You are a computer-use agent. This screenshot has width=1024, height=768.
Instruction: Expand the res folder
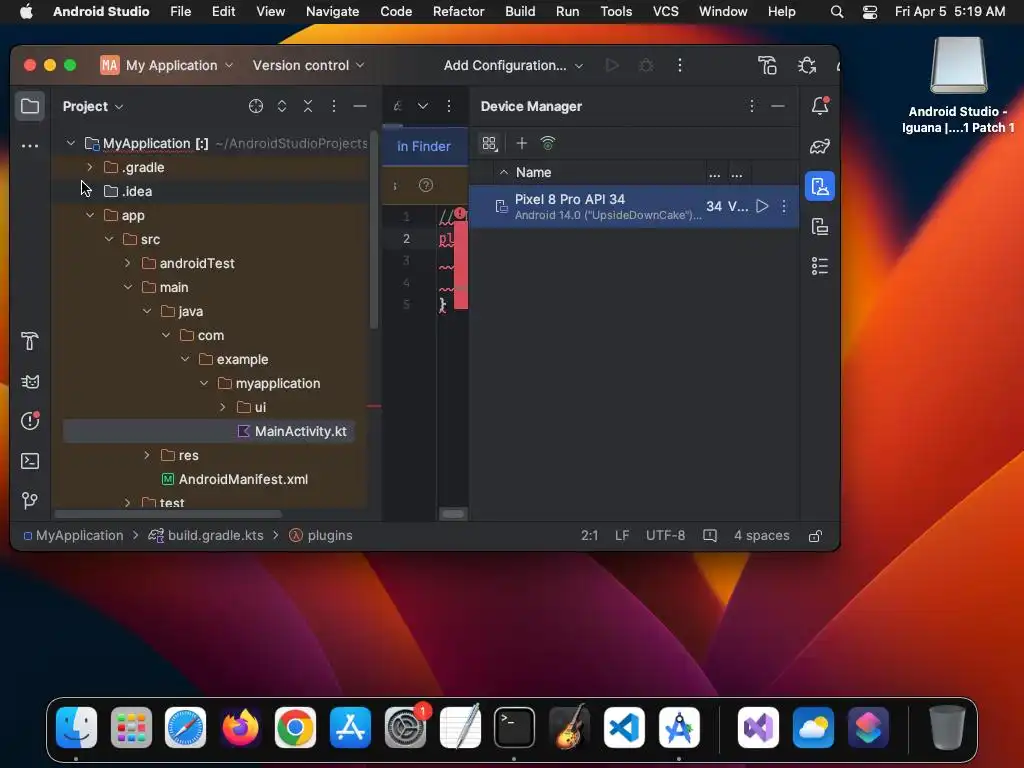click(x=147, y=455)
